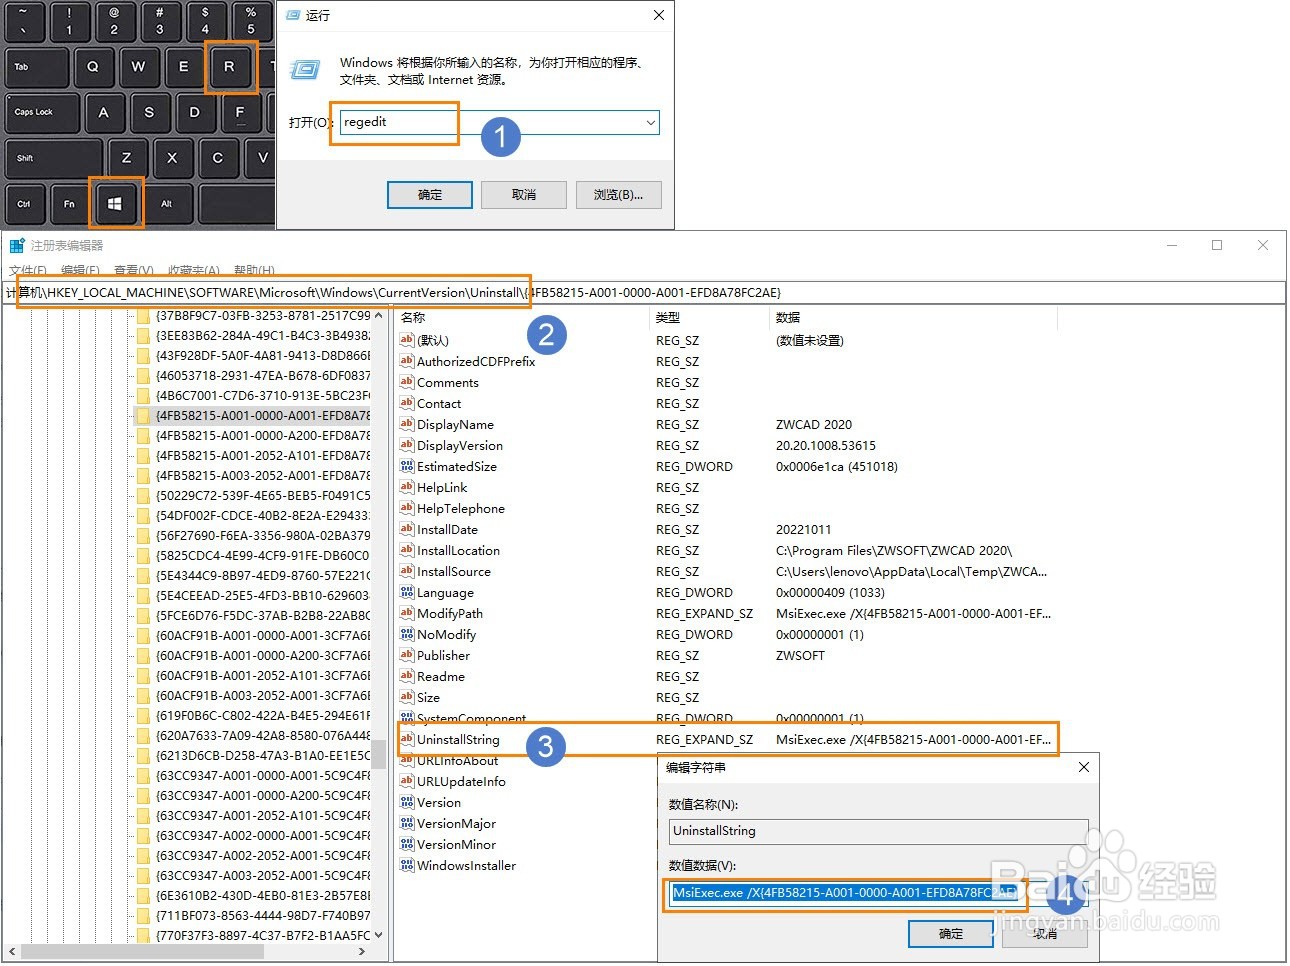Select the {54DF002F-CDCE-40B2 tree key

tap(262, 515)
